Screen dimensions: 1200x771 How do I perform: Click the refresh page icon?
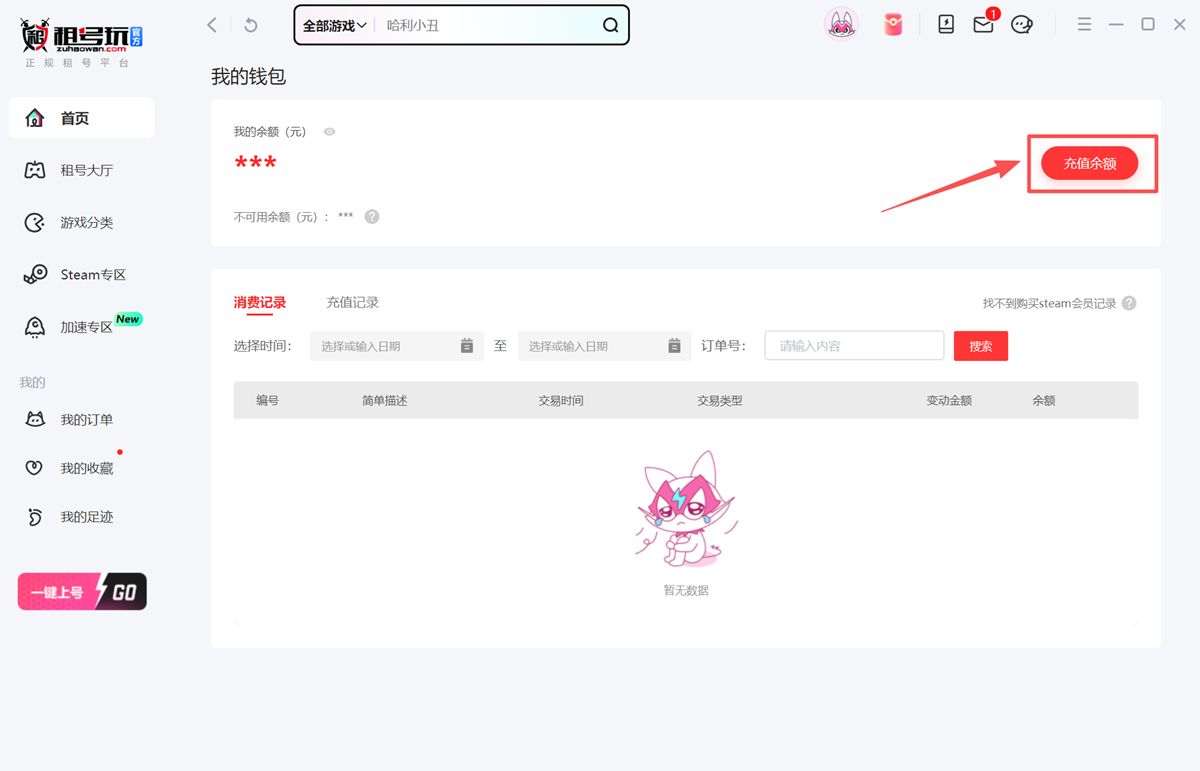click(x=251, y=25)
